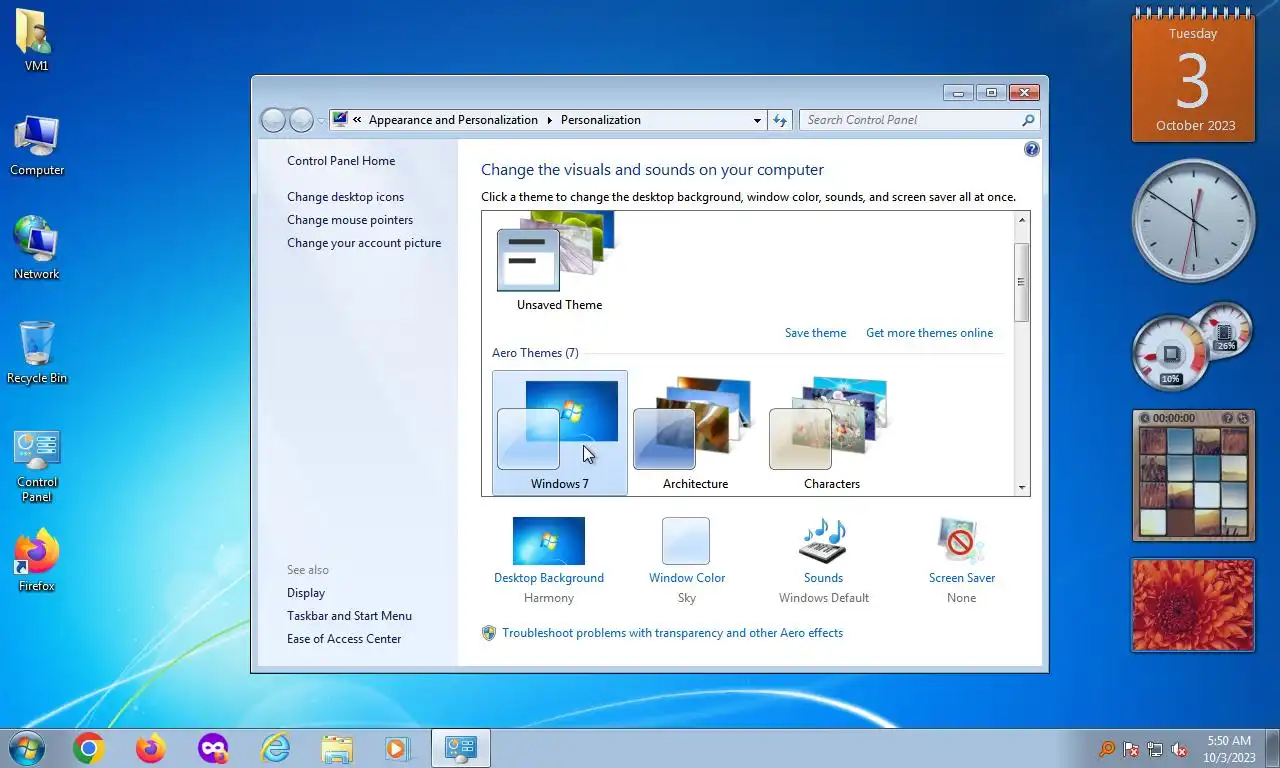Open Windows Explorer from the taskbar
This screenshot has width=1280, height=768.
[x=337, y=748]
